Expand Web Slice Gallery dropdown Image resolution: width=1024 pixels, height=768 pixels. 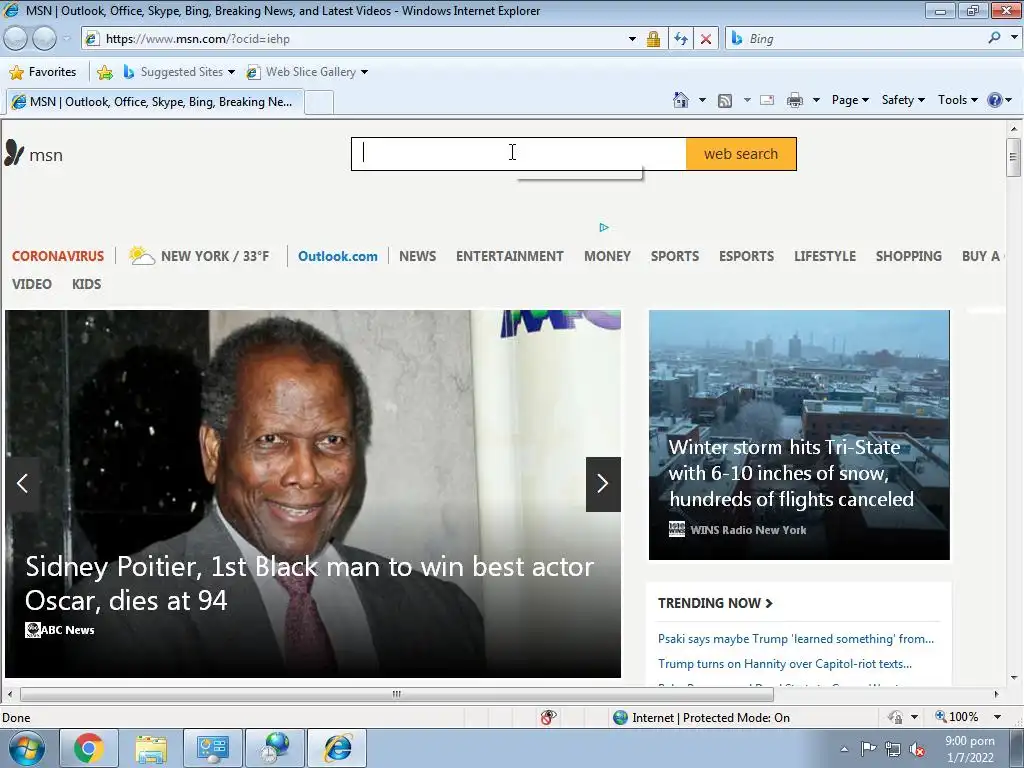[364, 72]
